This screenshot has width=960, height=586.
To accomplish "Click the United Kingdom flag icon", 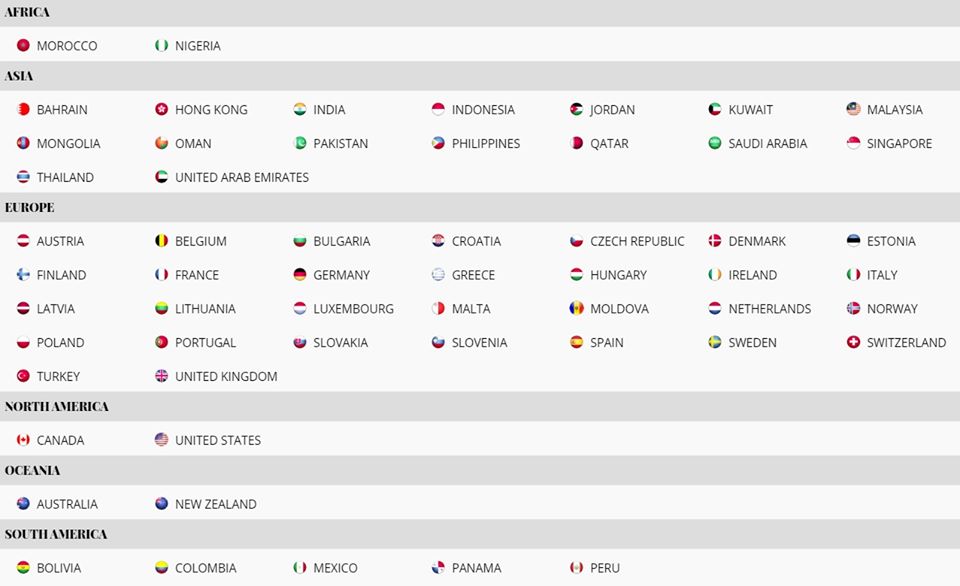I will click(162, 375).
